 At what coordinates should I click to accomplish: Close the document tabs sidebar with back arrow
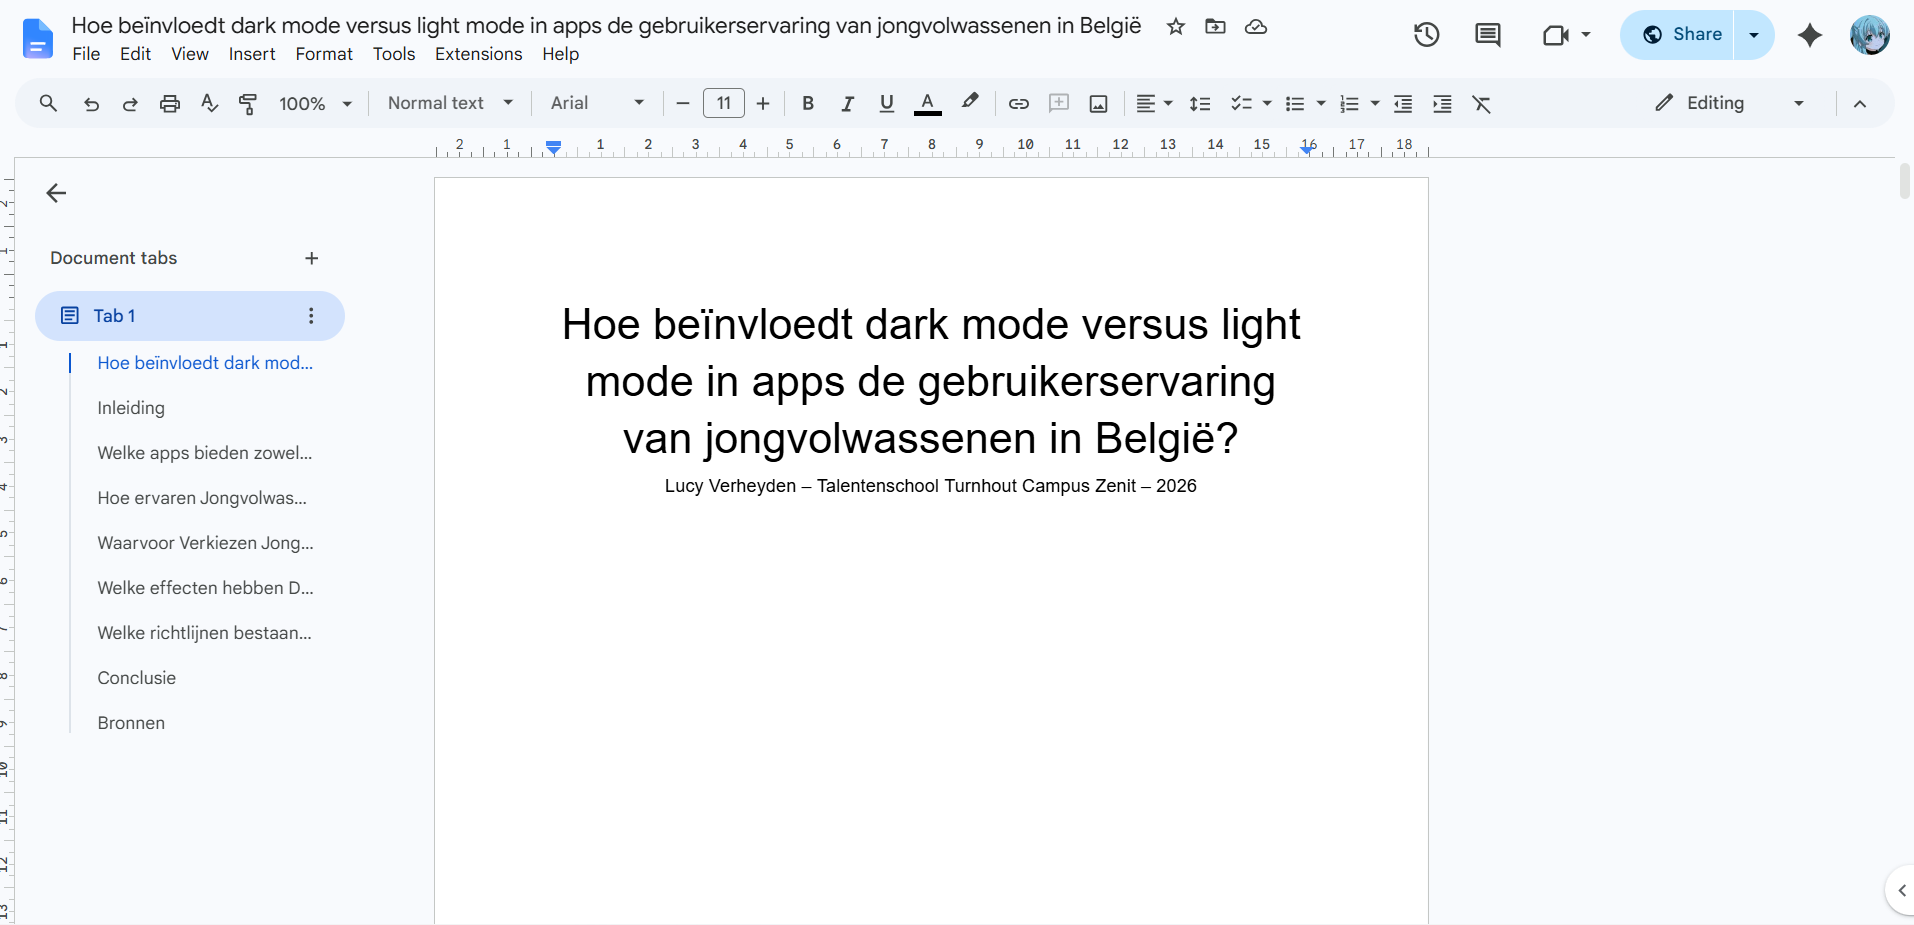[56, 193]
